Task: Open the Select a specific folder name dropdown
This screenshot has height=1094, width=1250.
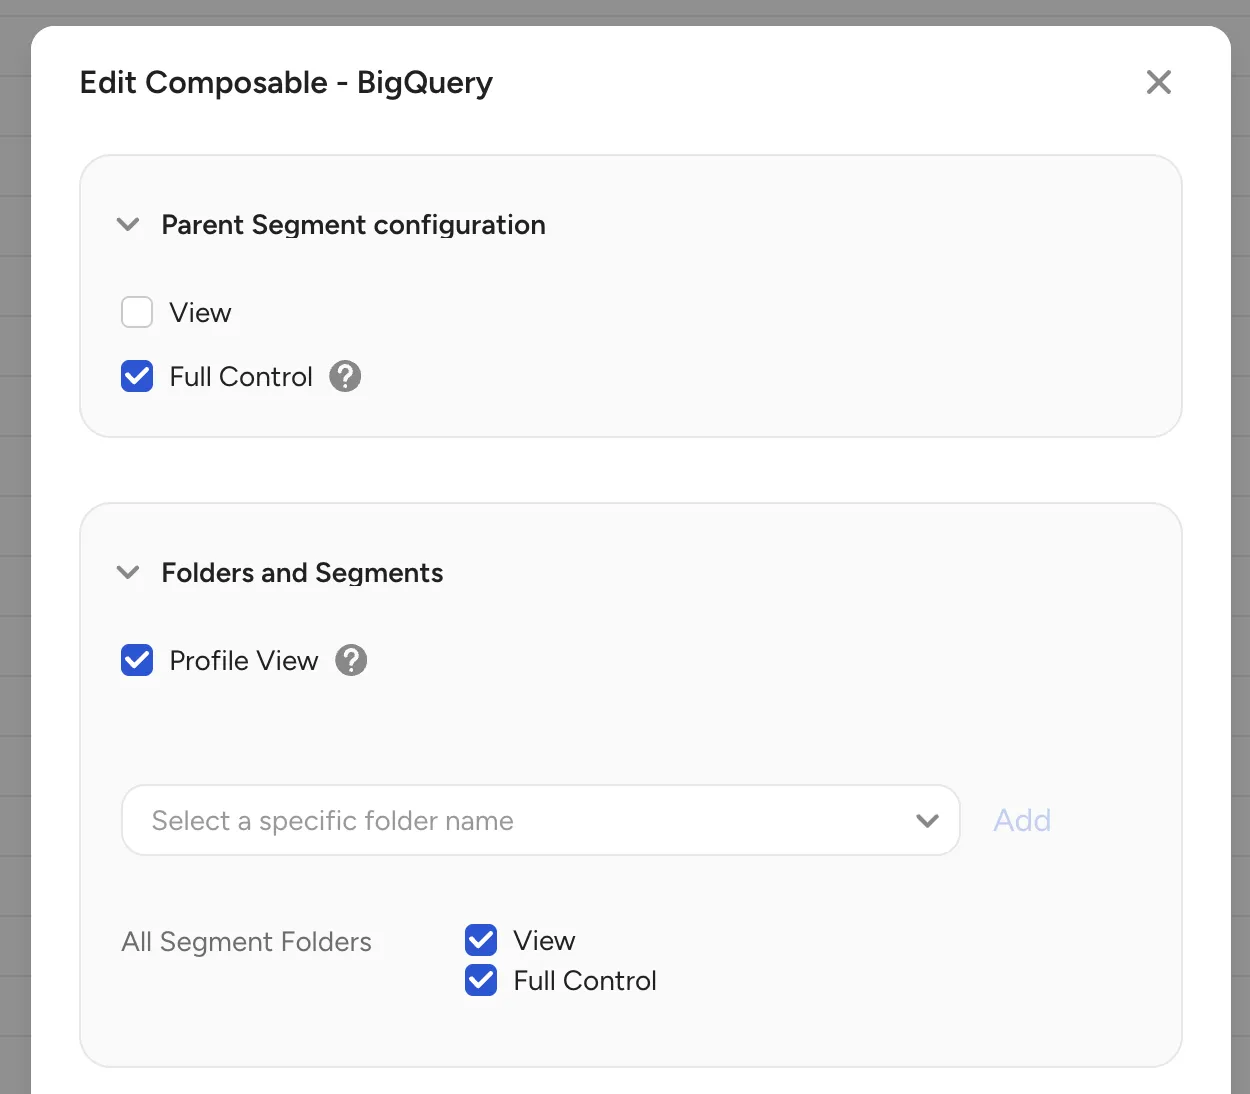Action: point(540,820)
